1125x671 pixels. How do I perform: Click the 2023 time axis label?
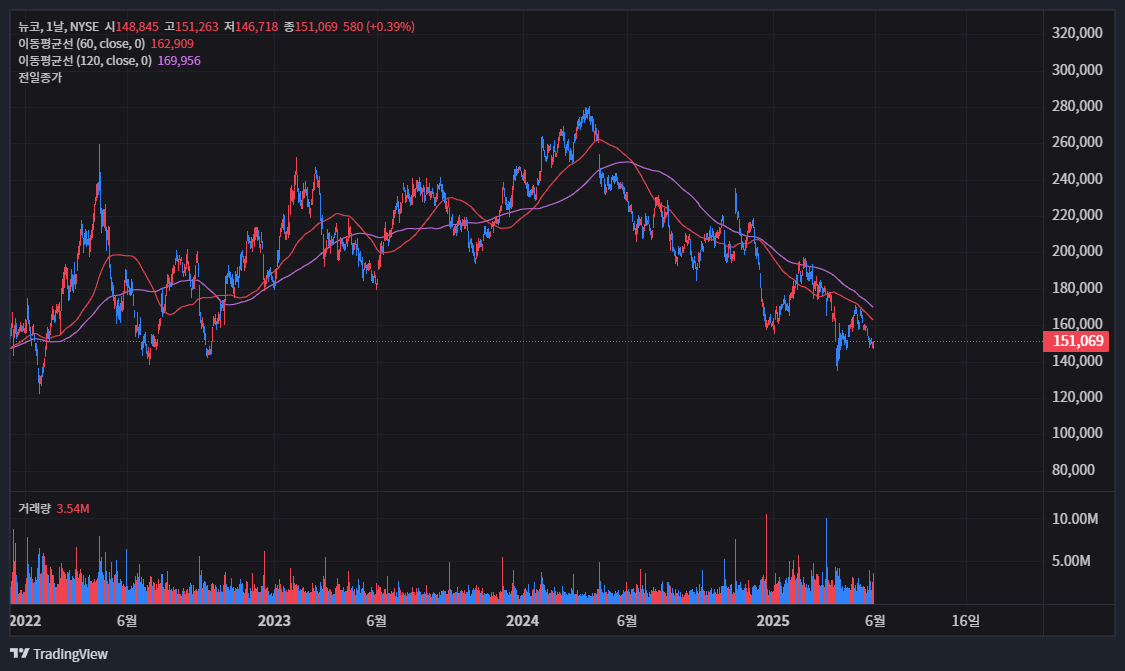tap(274, 621)
